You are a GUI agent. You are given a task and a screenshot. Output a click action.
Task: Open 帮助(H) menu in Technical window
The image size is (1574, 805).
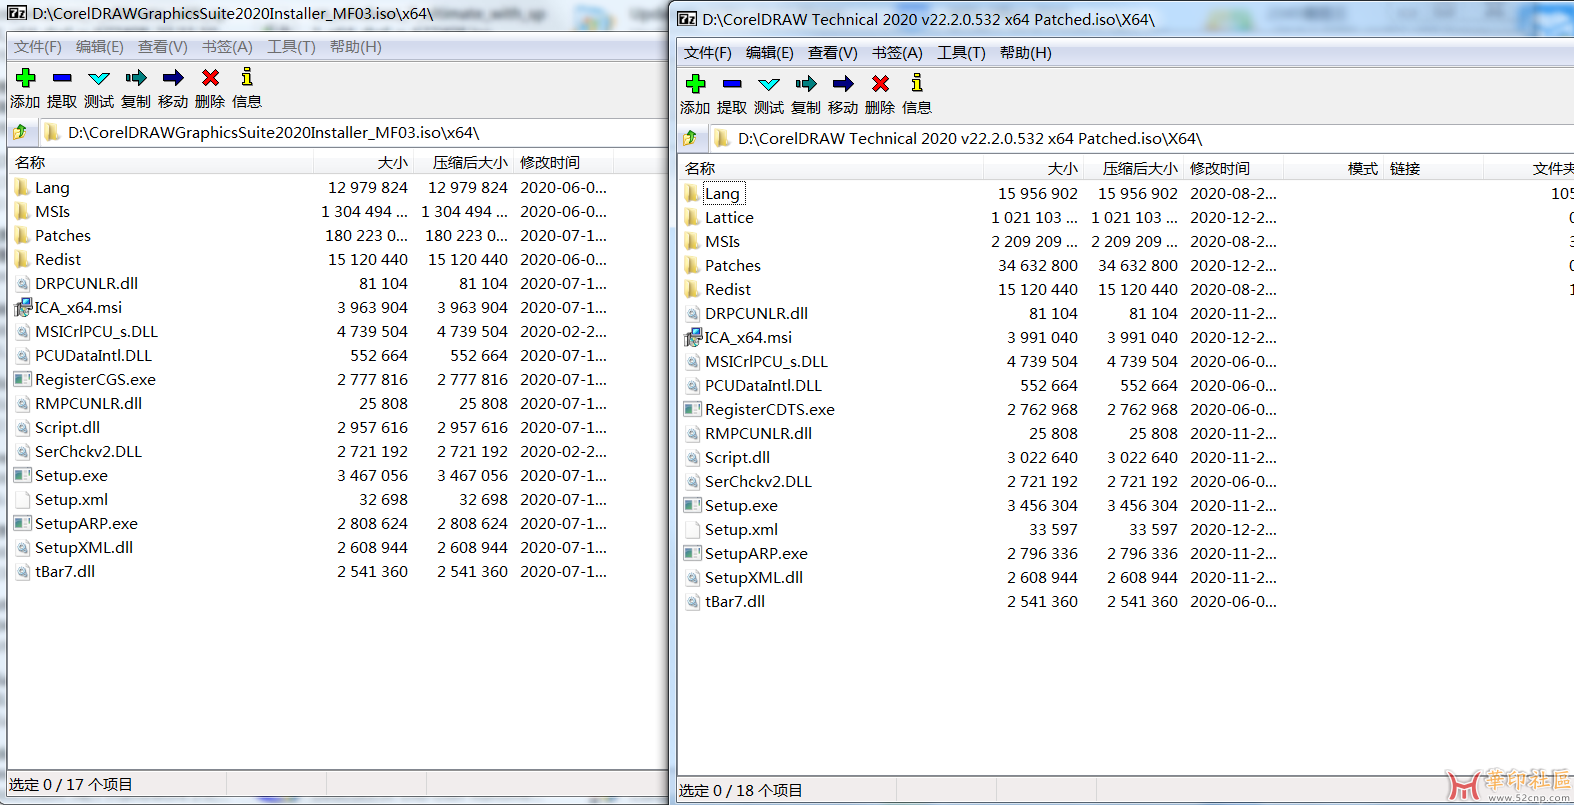pos(1026,53)
